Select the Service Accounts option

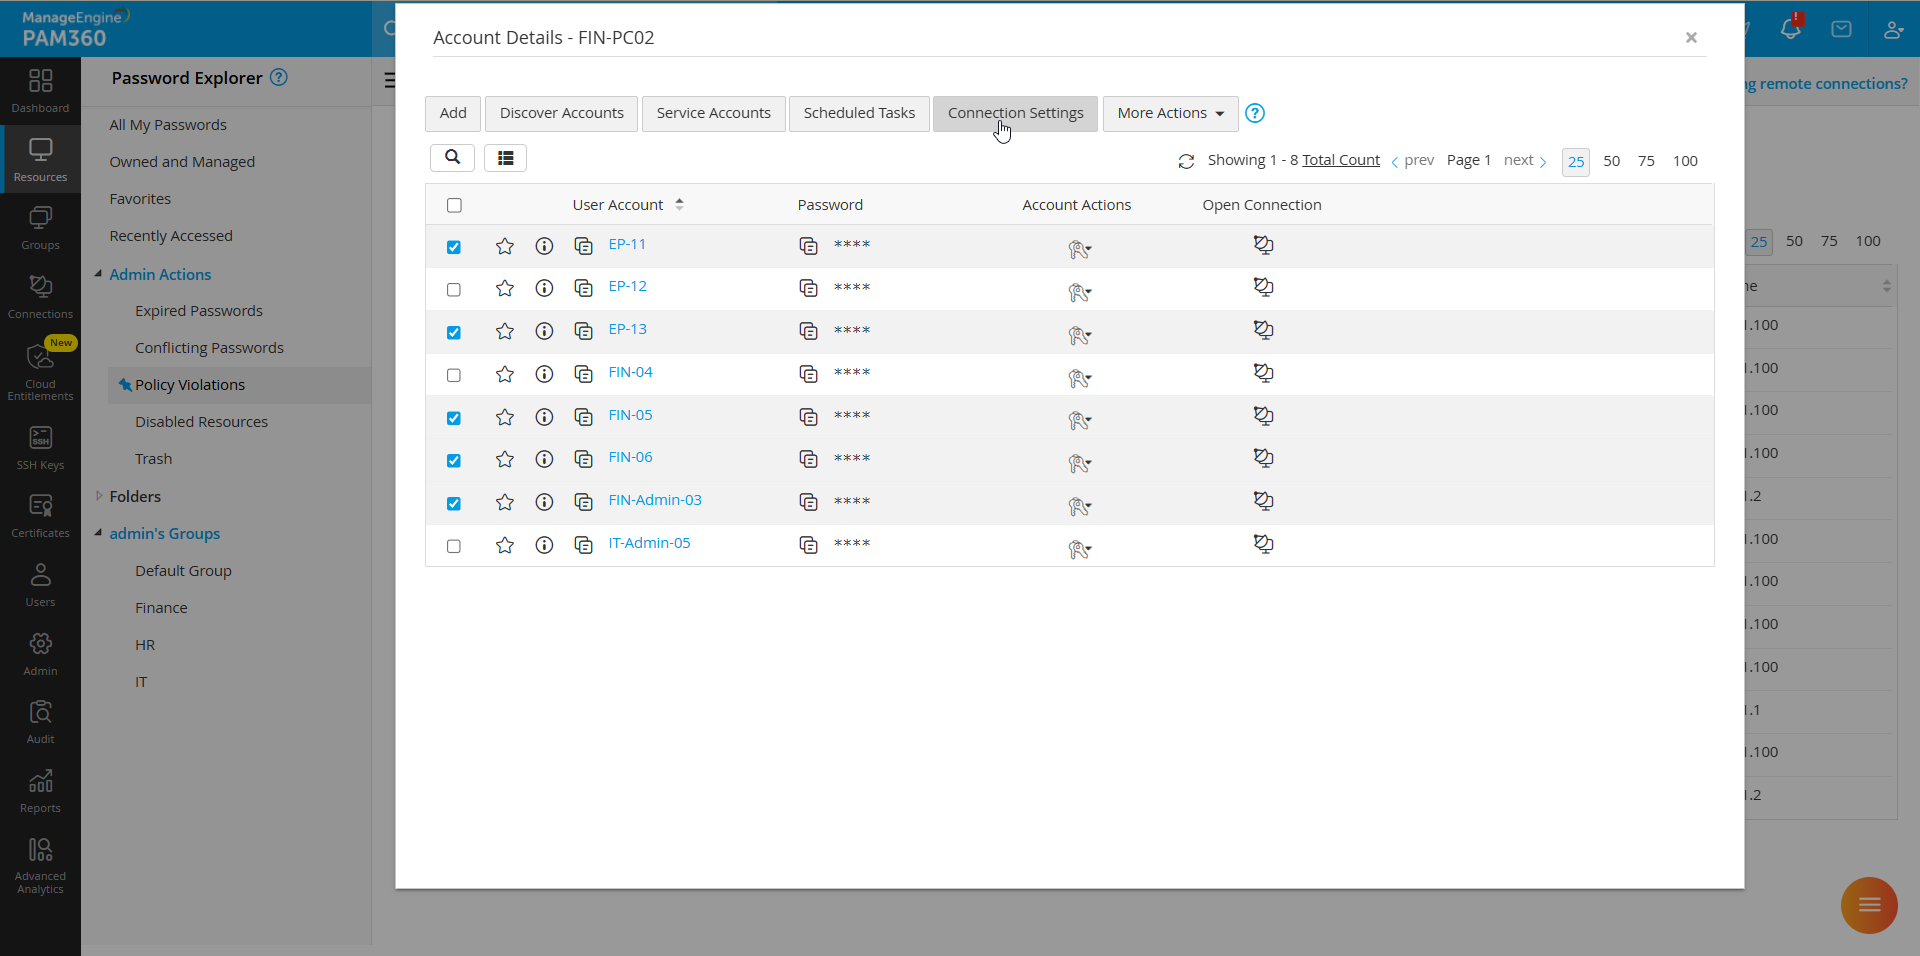713,113
